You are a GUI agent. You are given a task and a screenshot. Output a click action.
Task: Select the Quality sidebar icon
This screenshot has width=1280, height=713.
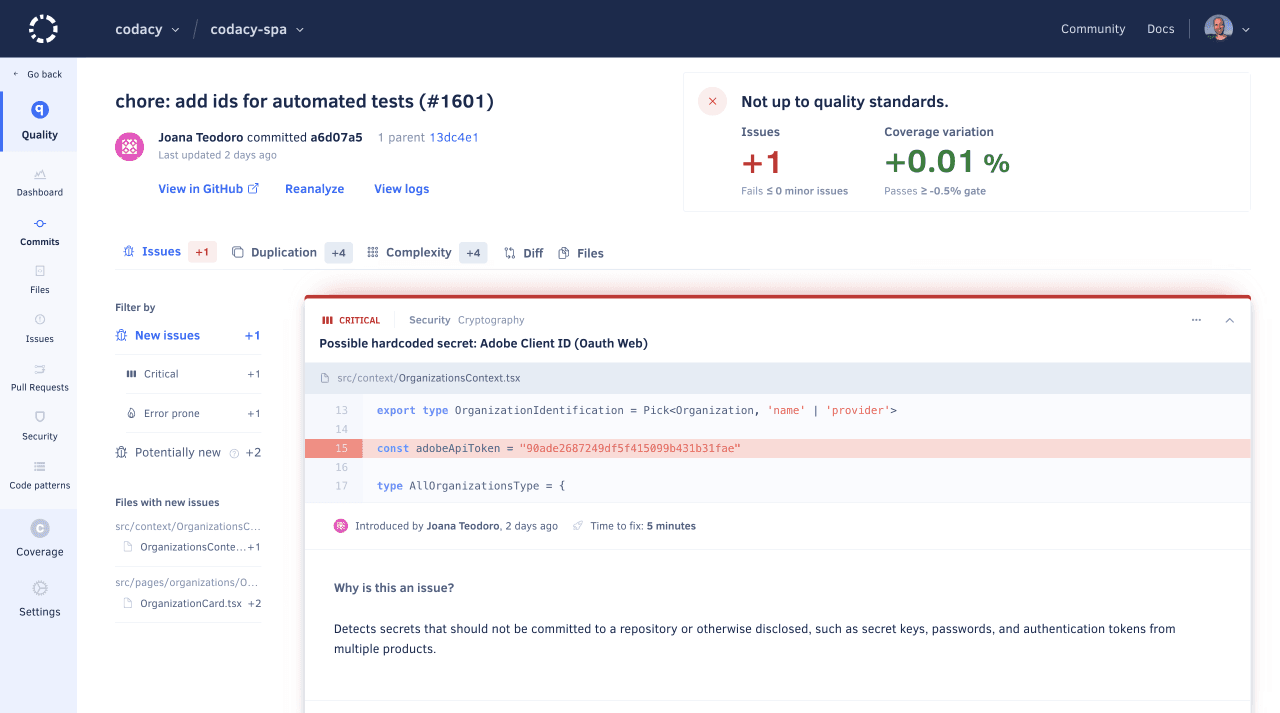click(39, 121)
